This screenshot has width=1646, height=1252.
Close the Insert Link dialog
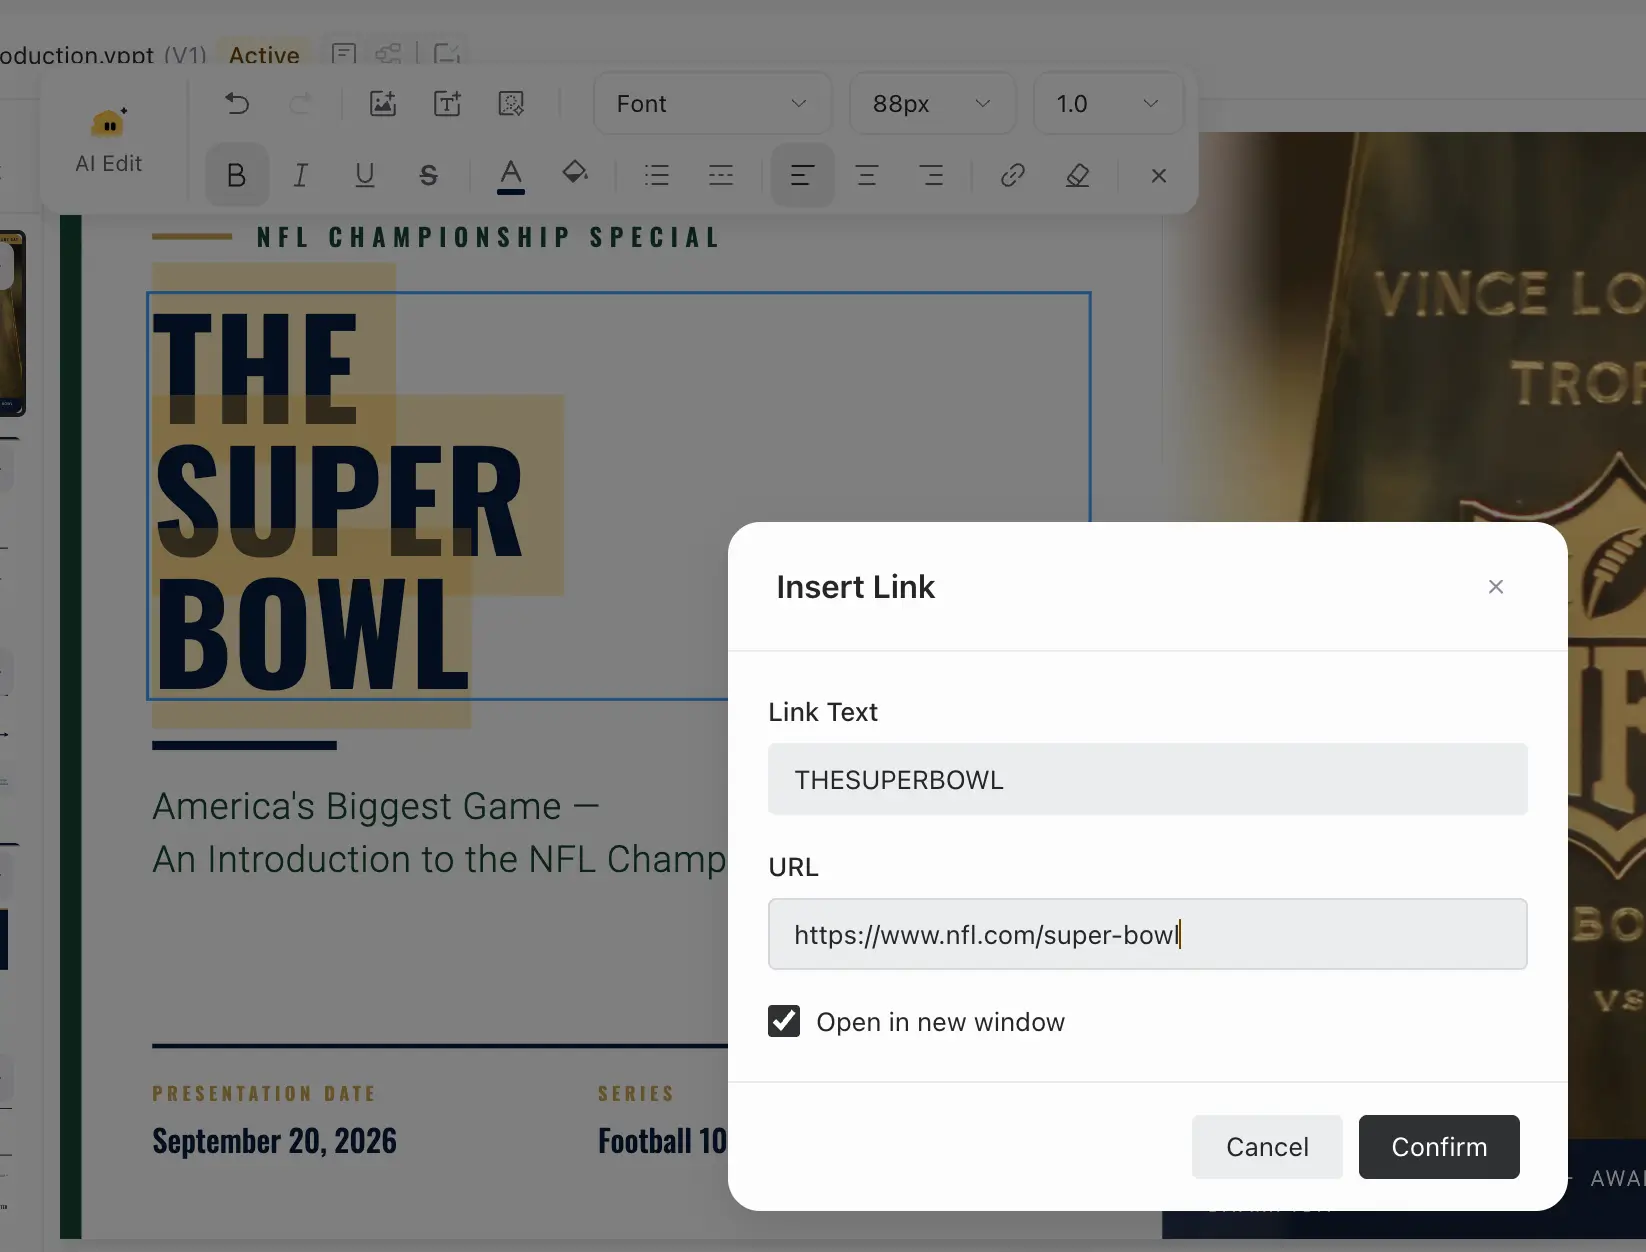[1496, 587]
